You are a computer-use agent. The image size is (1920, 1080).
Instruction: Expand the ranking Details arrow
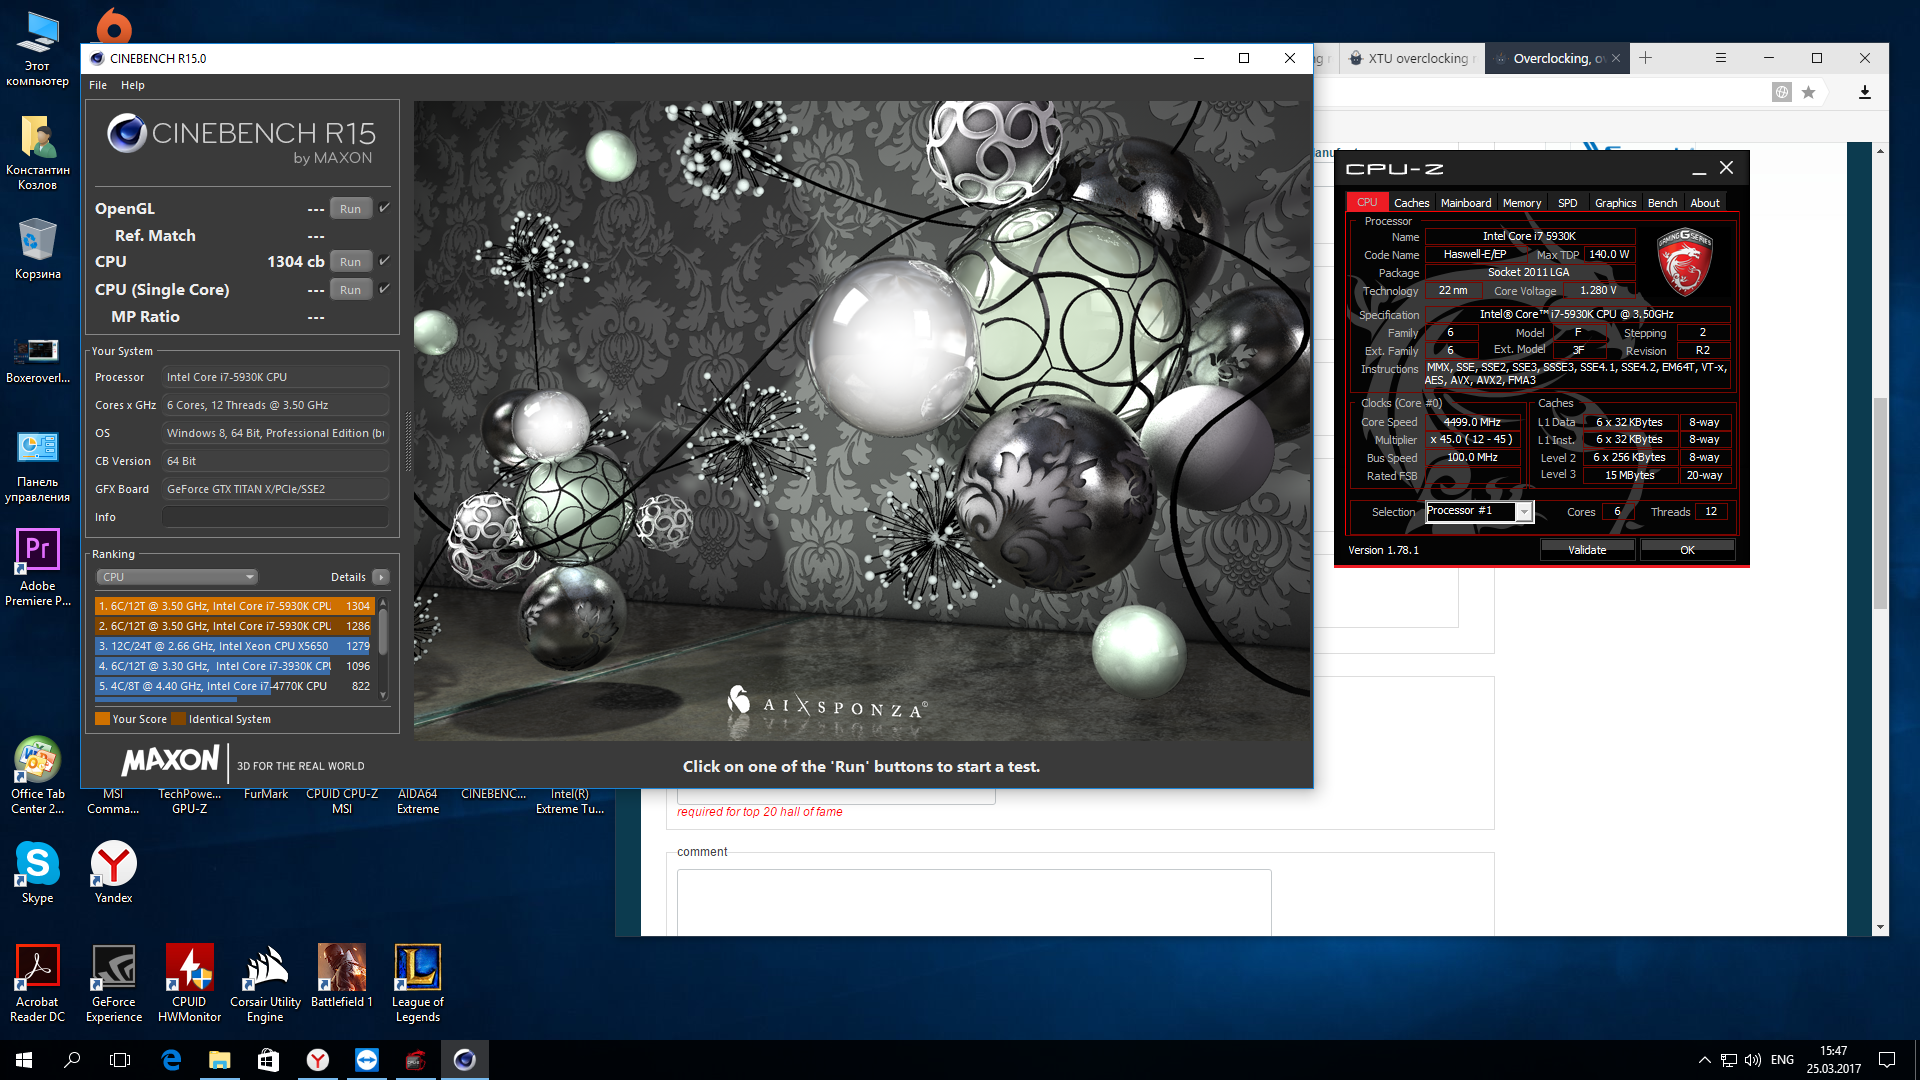point(381,577)
